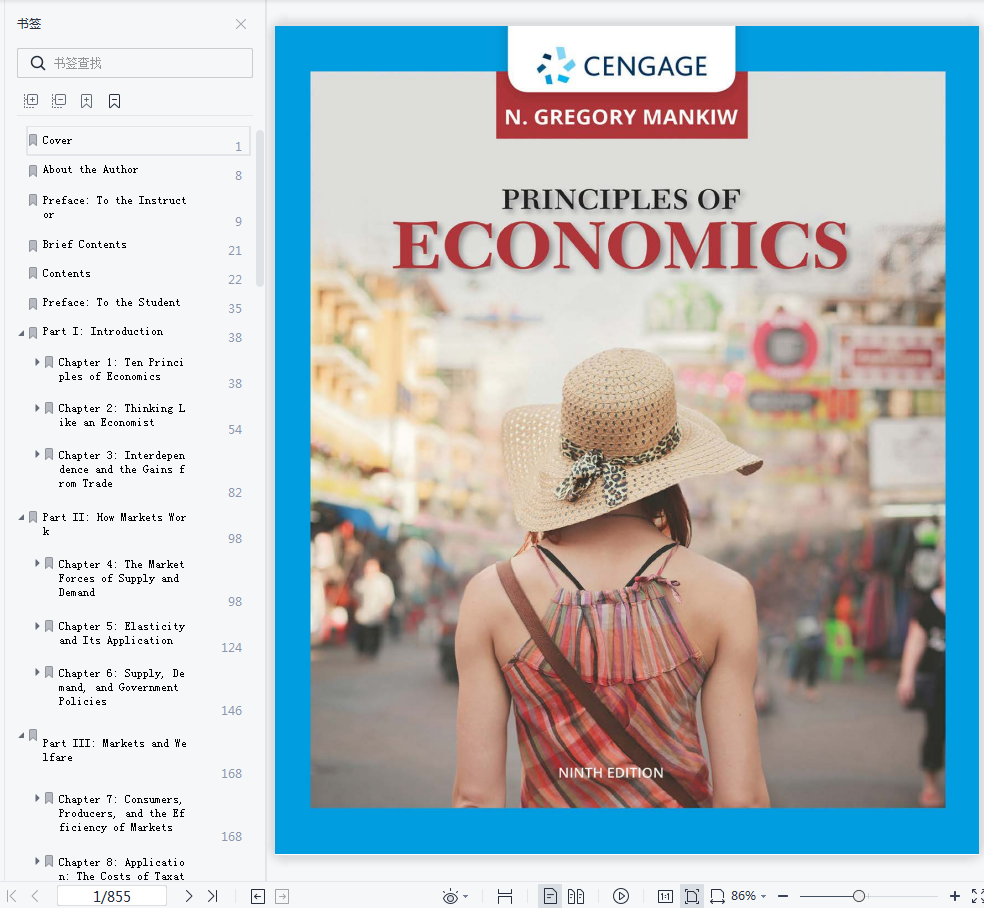The height and width of the screenshot is (908, 984).
Task: Go back to the previous view
Action: [258, 896]
